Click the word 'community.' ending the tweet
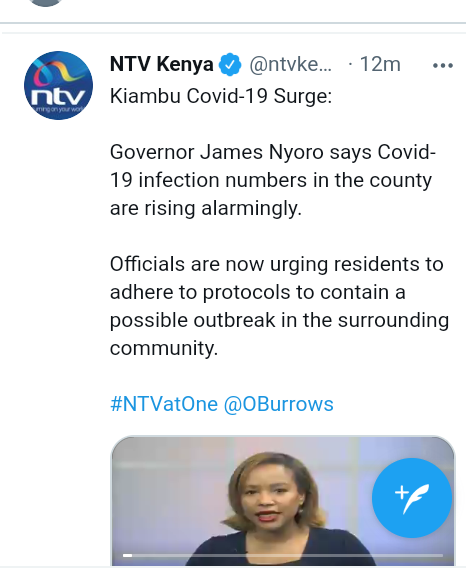The width and height of the screenshot is (466, 570). point(164,348)
